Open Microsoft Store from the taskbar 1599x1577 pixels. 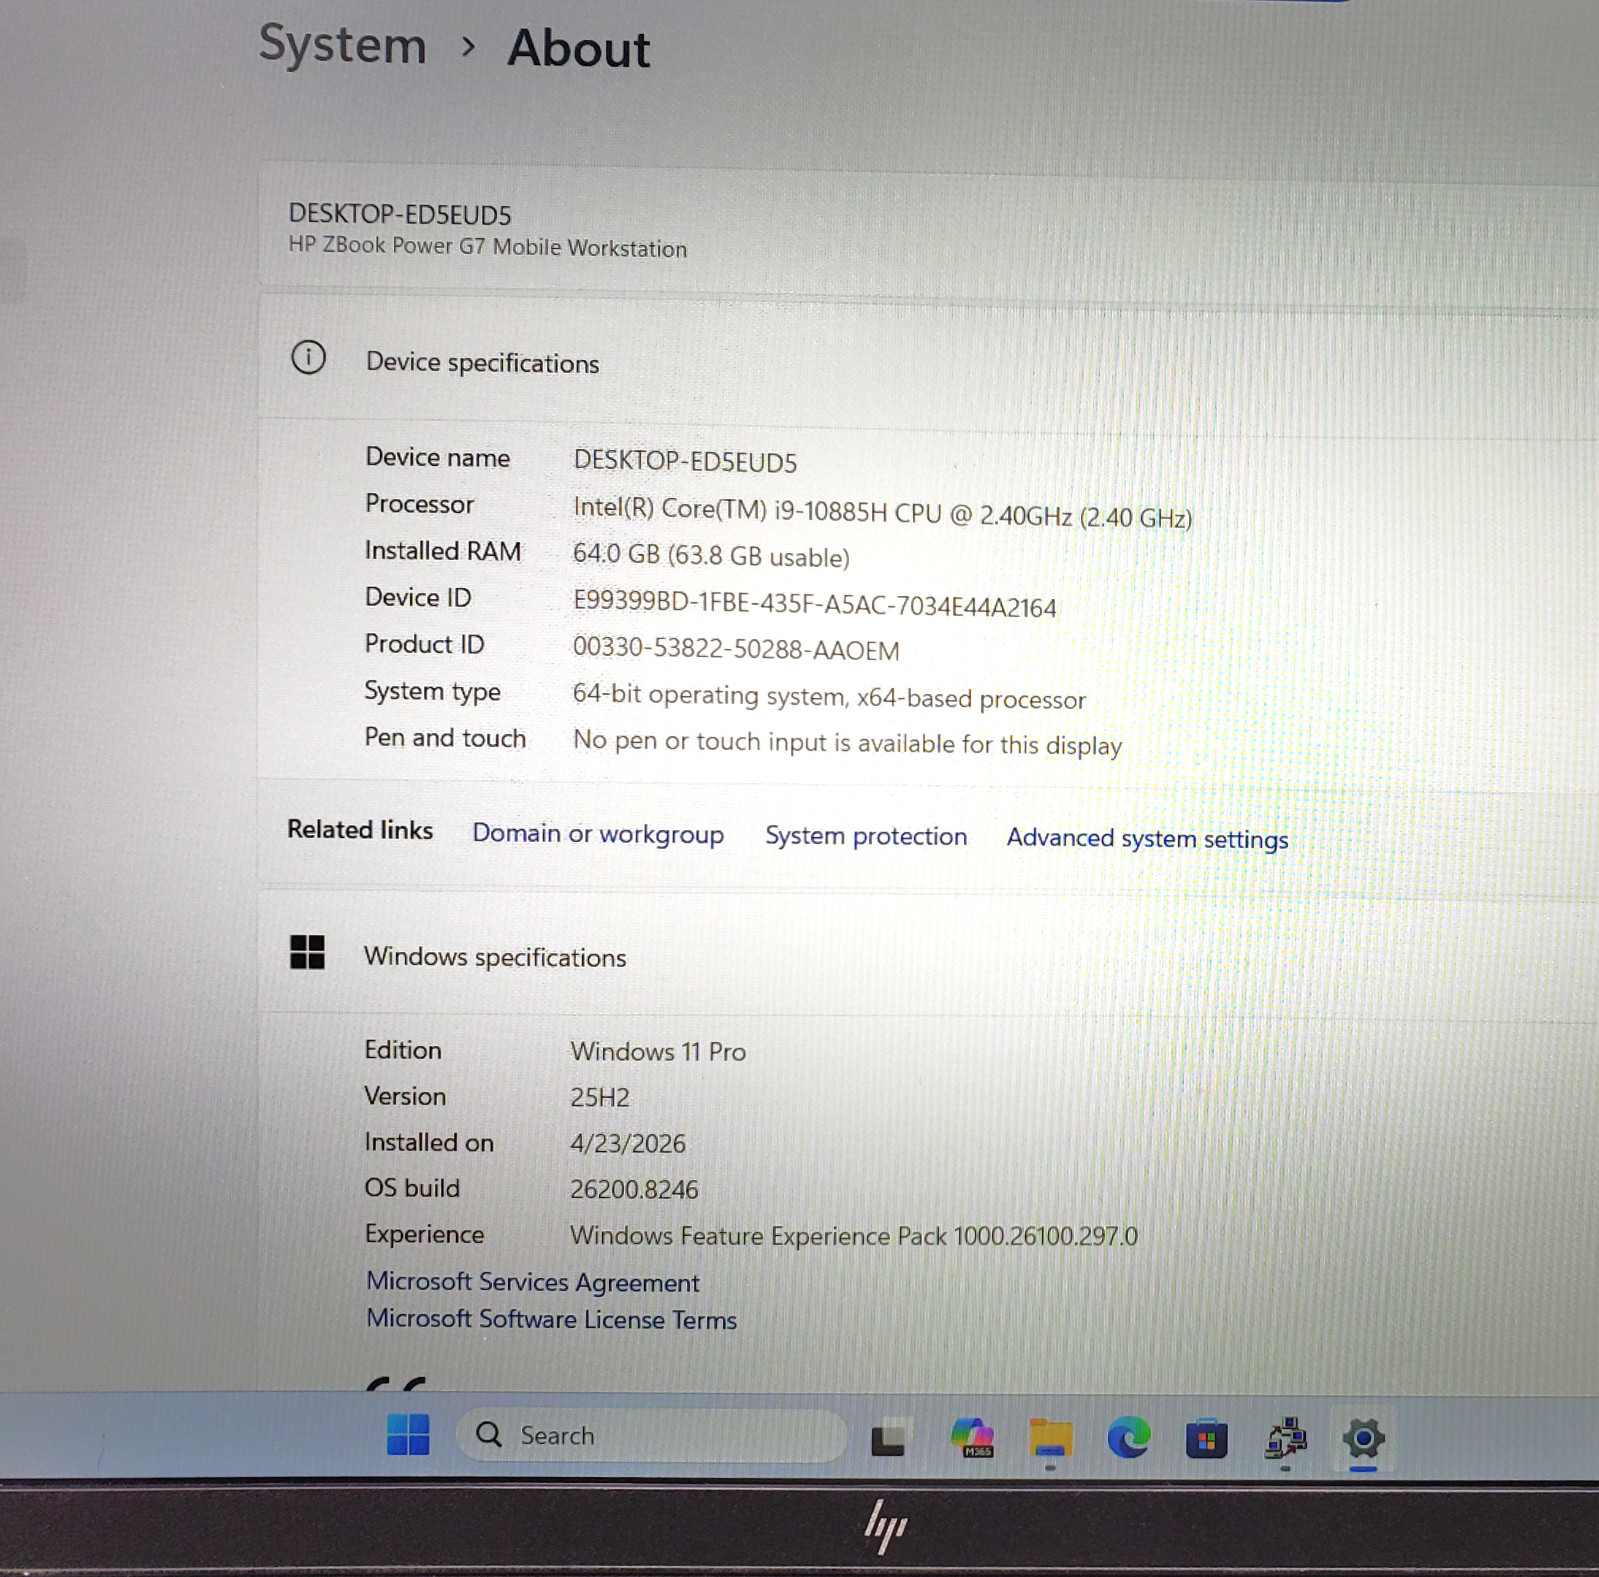pos(1206,1439)
